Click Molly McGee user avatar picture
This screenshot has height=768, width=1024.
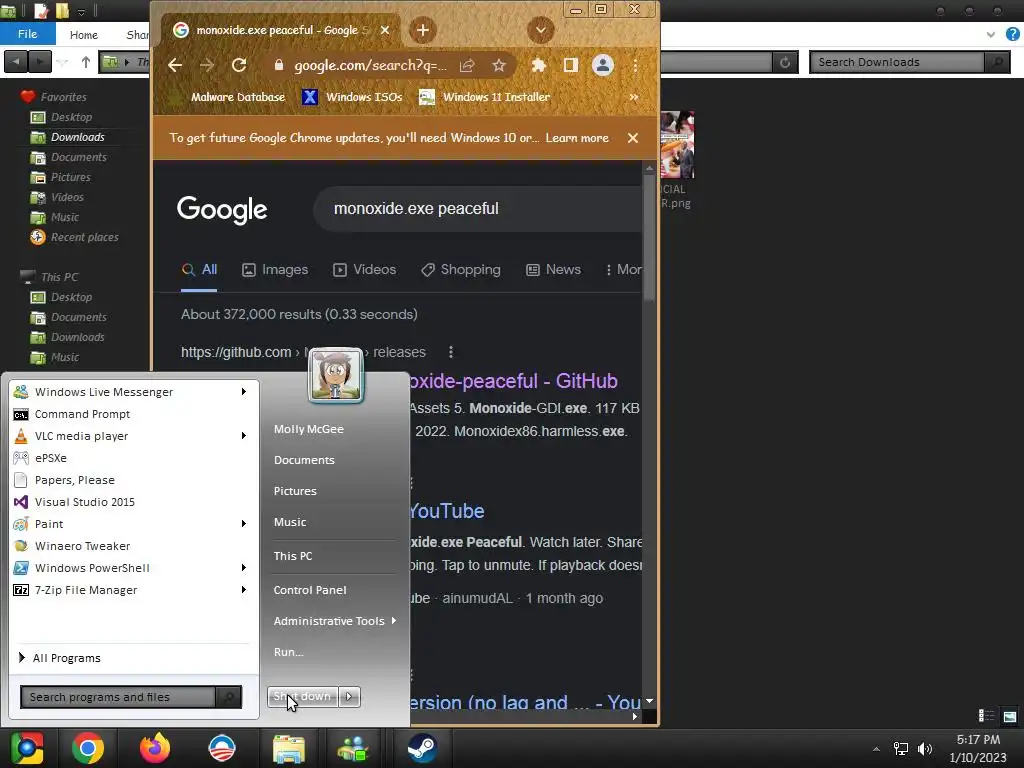(x=336, y=375)
